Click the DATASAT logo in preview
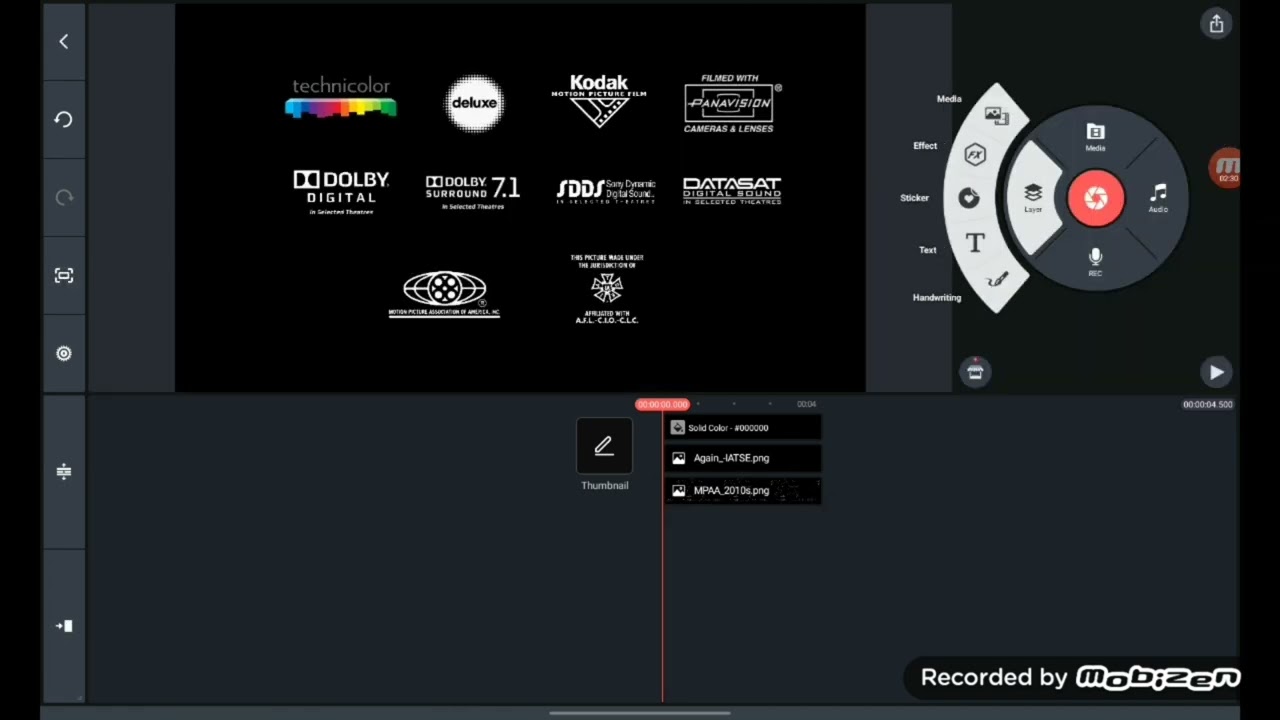Viewport: 1280px width, 720px height. [732, 191]
